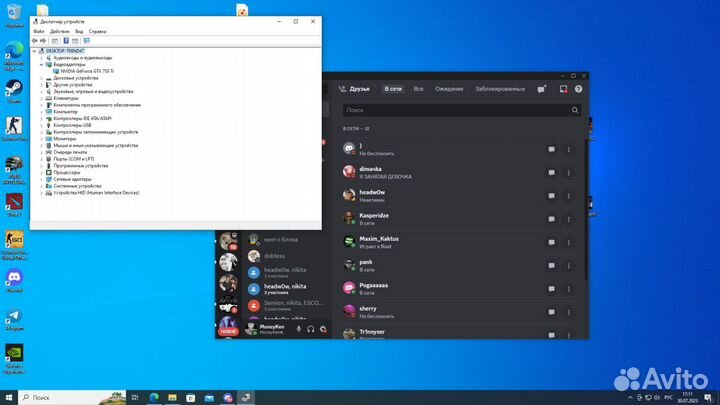This screenshot has width=720, height=405.
Task: Expand the Процессоры device category
Action: pos(41,172)
